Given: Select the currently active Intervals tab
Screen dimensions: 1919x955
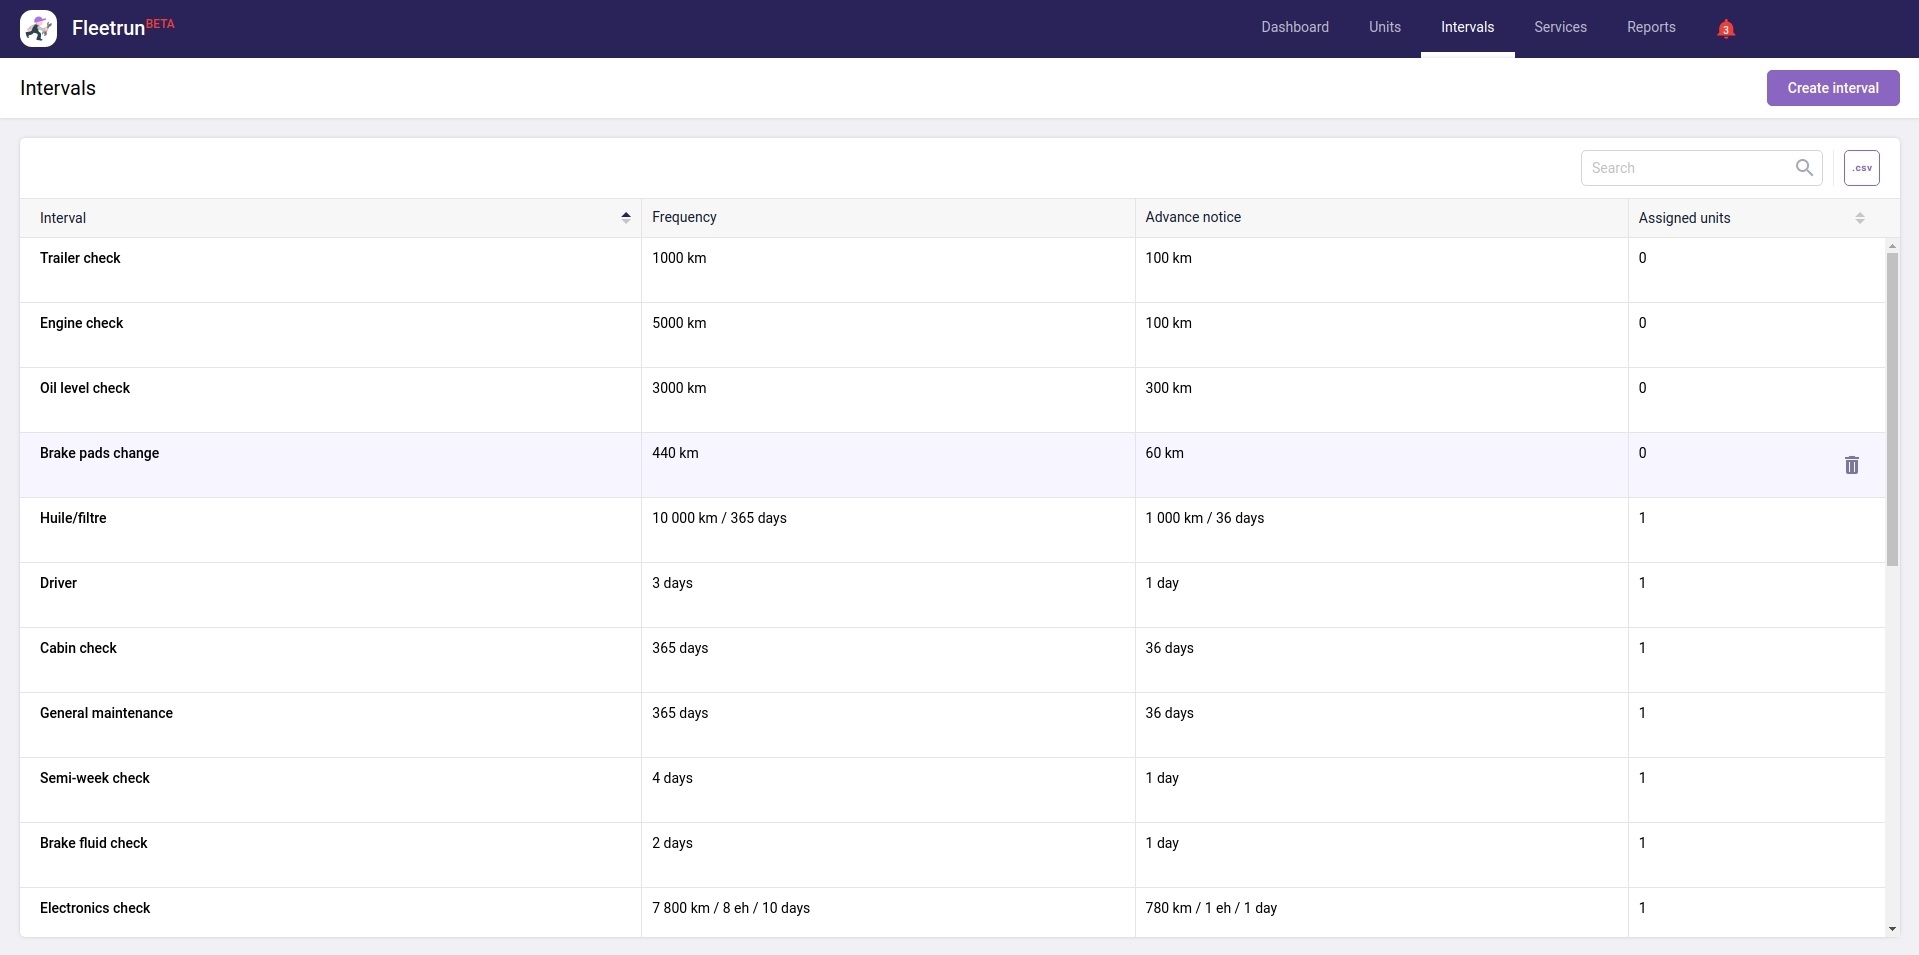Looking at the screenshot, I should tap(1466, 27).
